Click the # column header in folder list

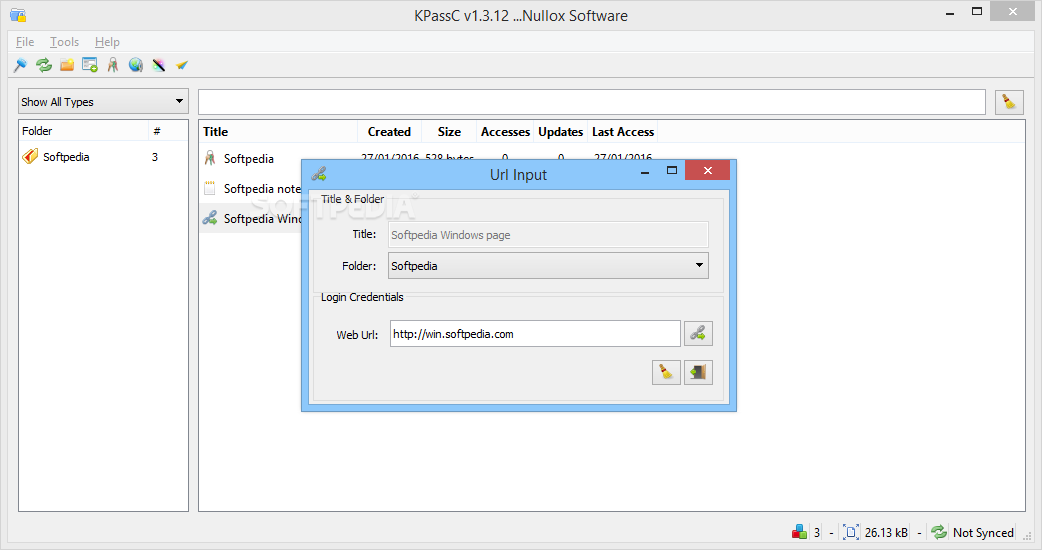pyautogui.click(x=168, y=131)
